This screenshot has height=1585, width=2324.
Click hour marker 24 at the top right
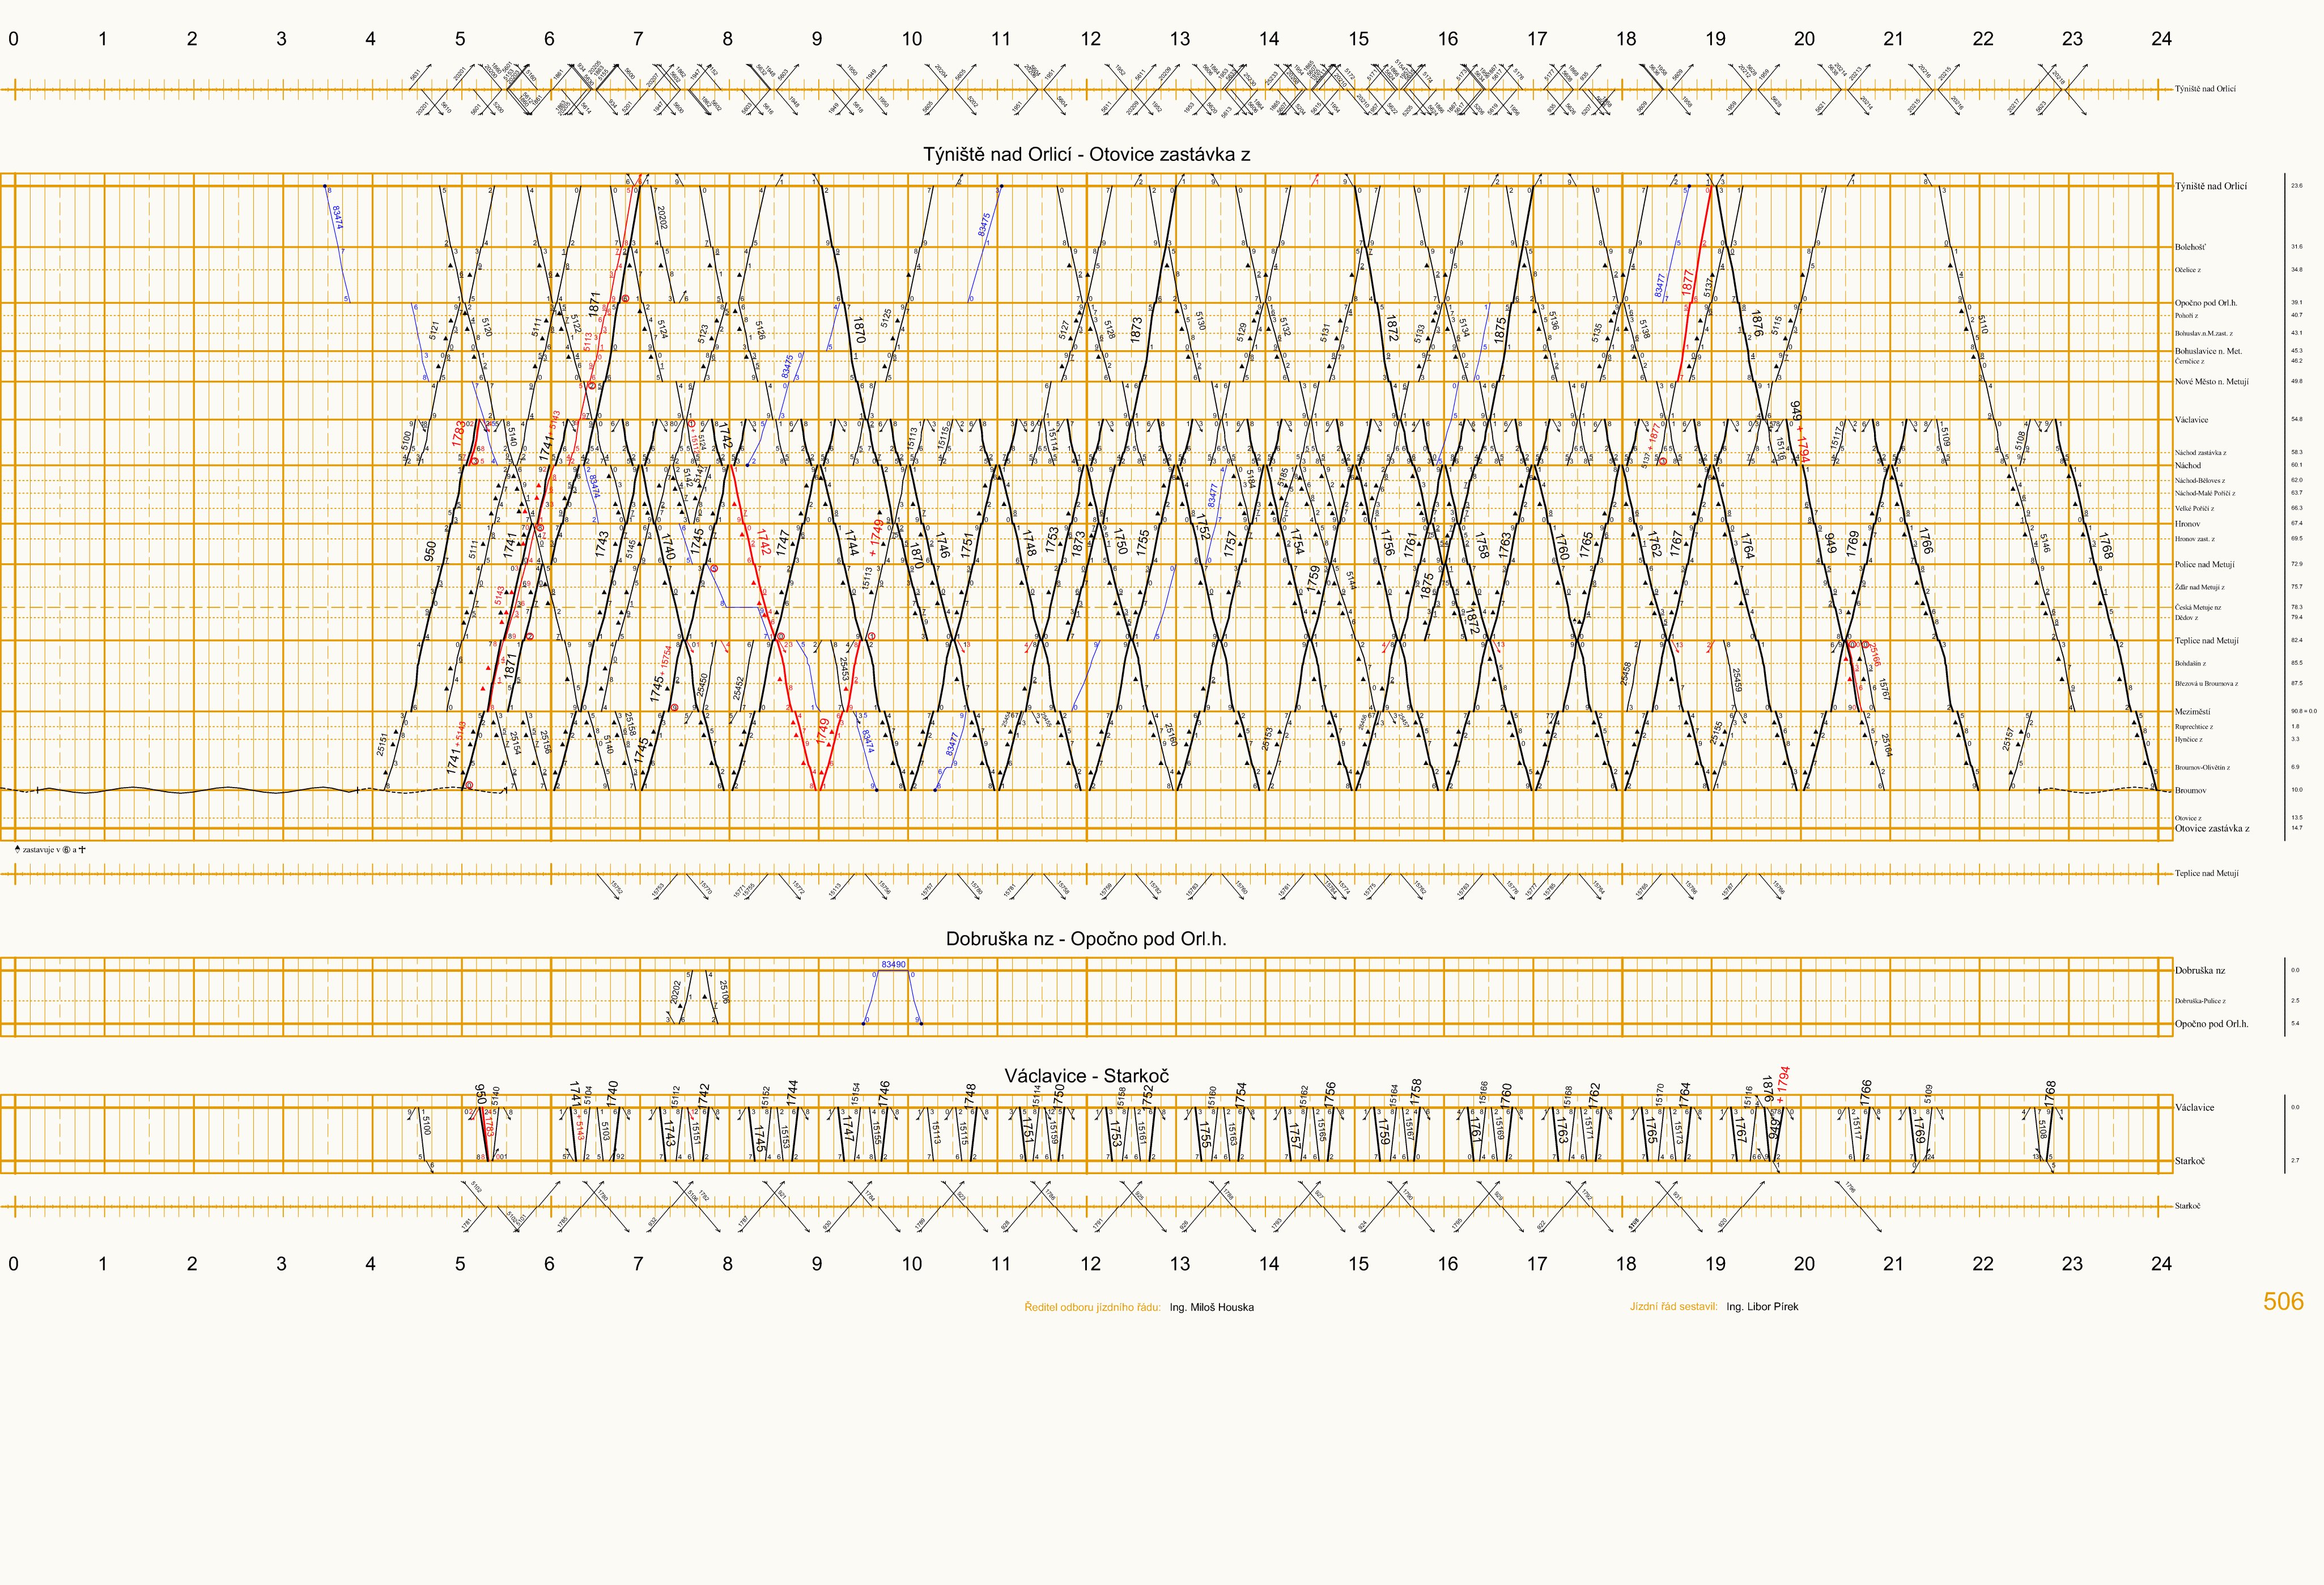2161,39
